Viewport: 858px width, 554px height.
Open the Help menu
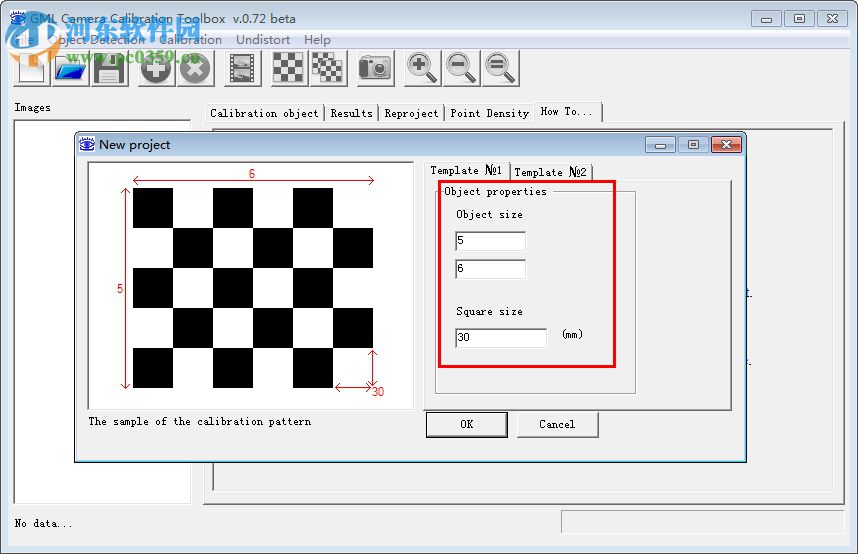coord(317,40)
